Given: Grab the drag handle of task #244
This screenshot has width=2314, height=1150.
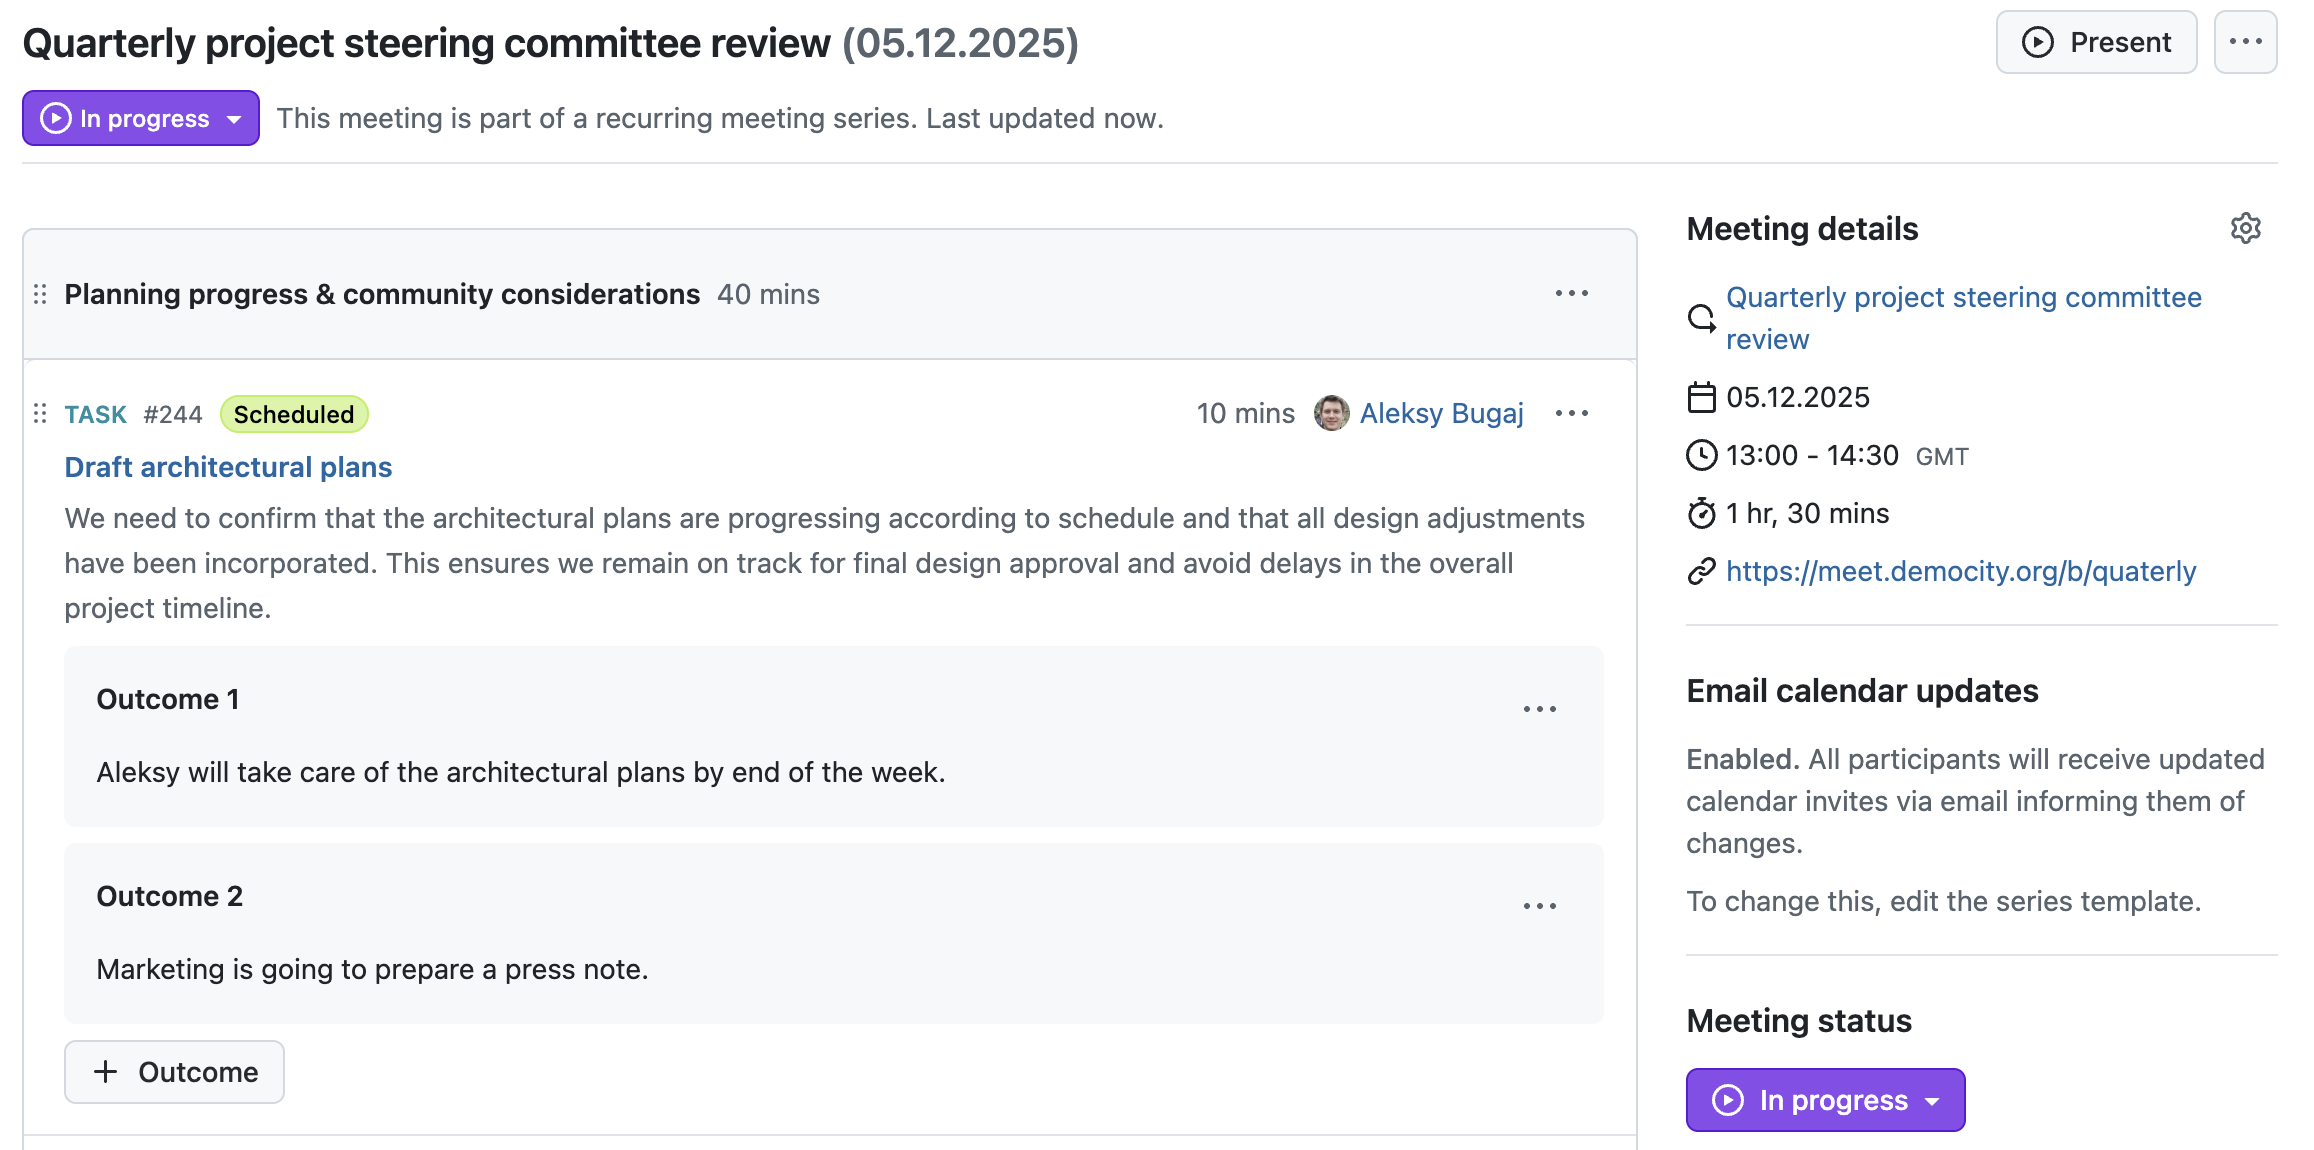Looking at the screenshot, I should 41,413.
